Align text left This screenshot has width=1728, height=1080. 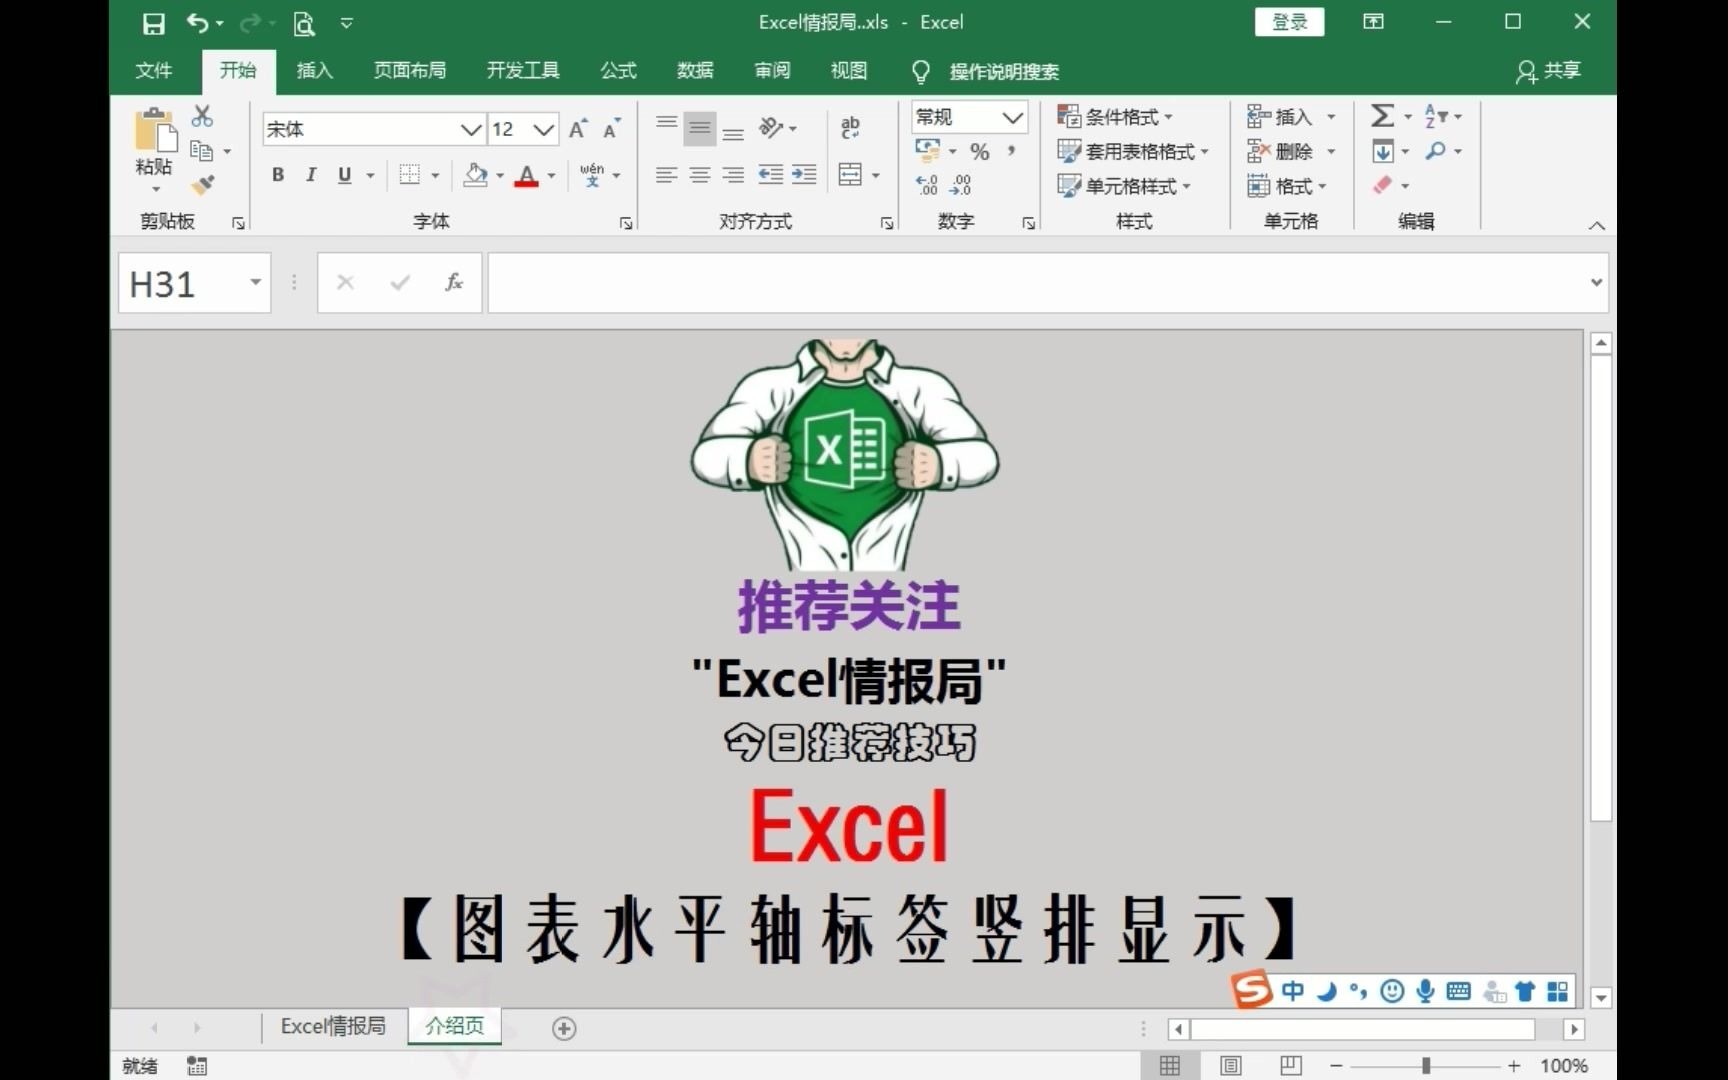pyautogui.click(x=666, y=175)
